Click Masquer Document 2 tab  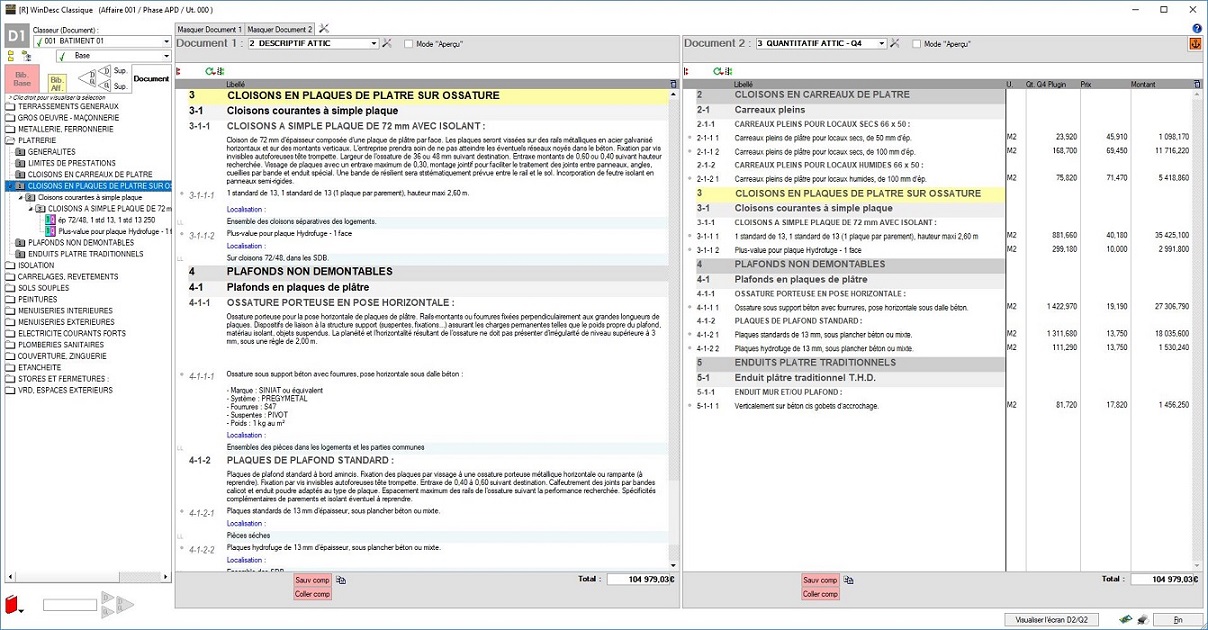[x=280, y=29]
